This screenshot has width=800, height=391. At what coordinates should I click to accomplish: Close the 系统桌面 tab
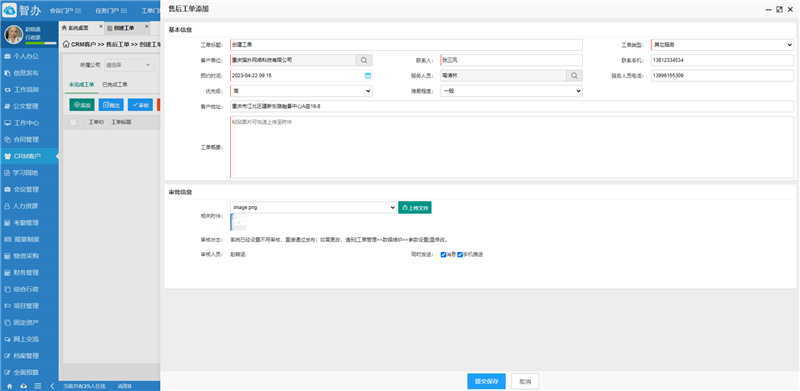pos(101,26)
